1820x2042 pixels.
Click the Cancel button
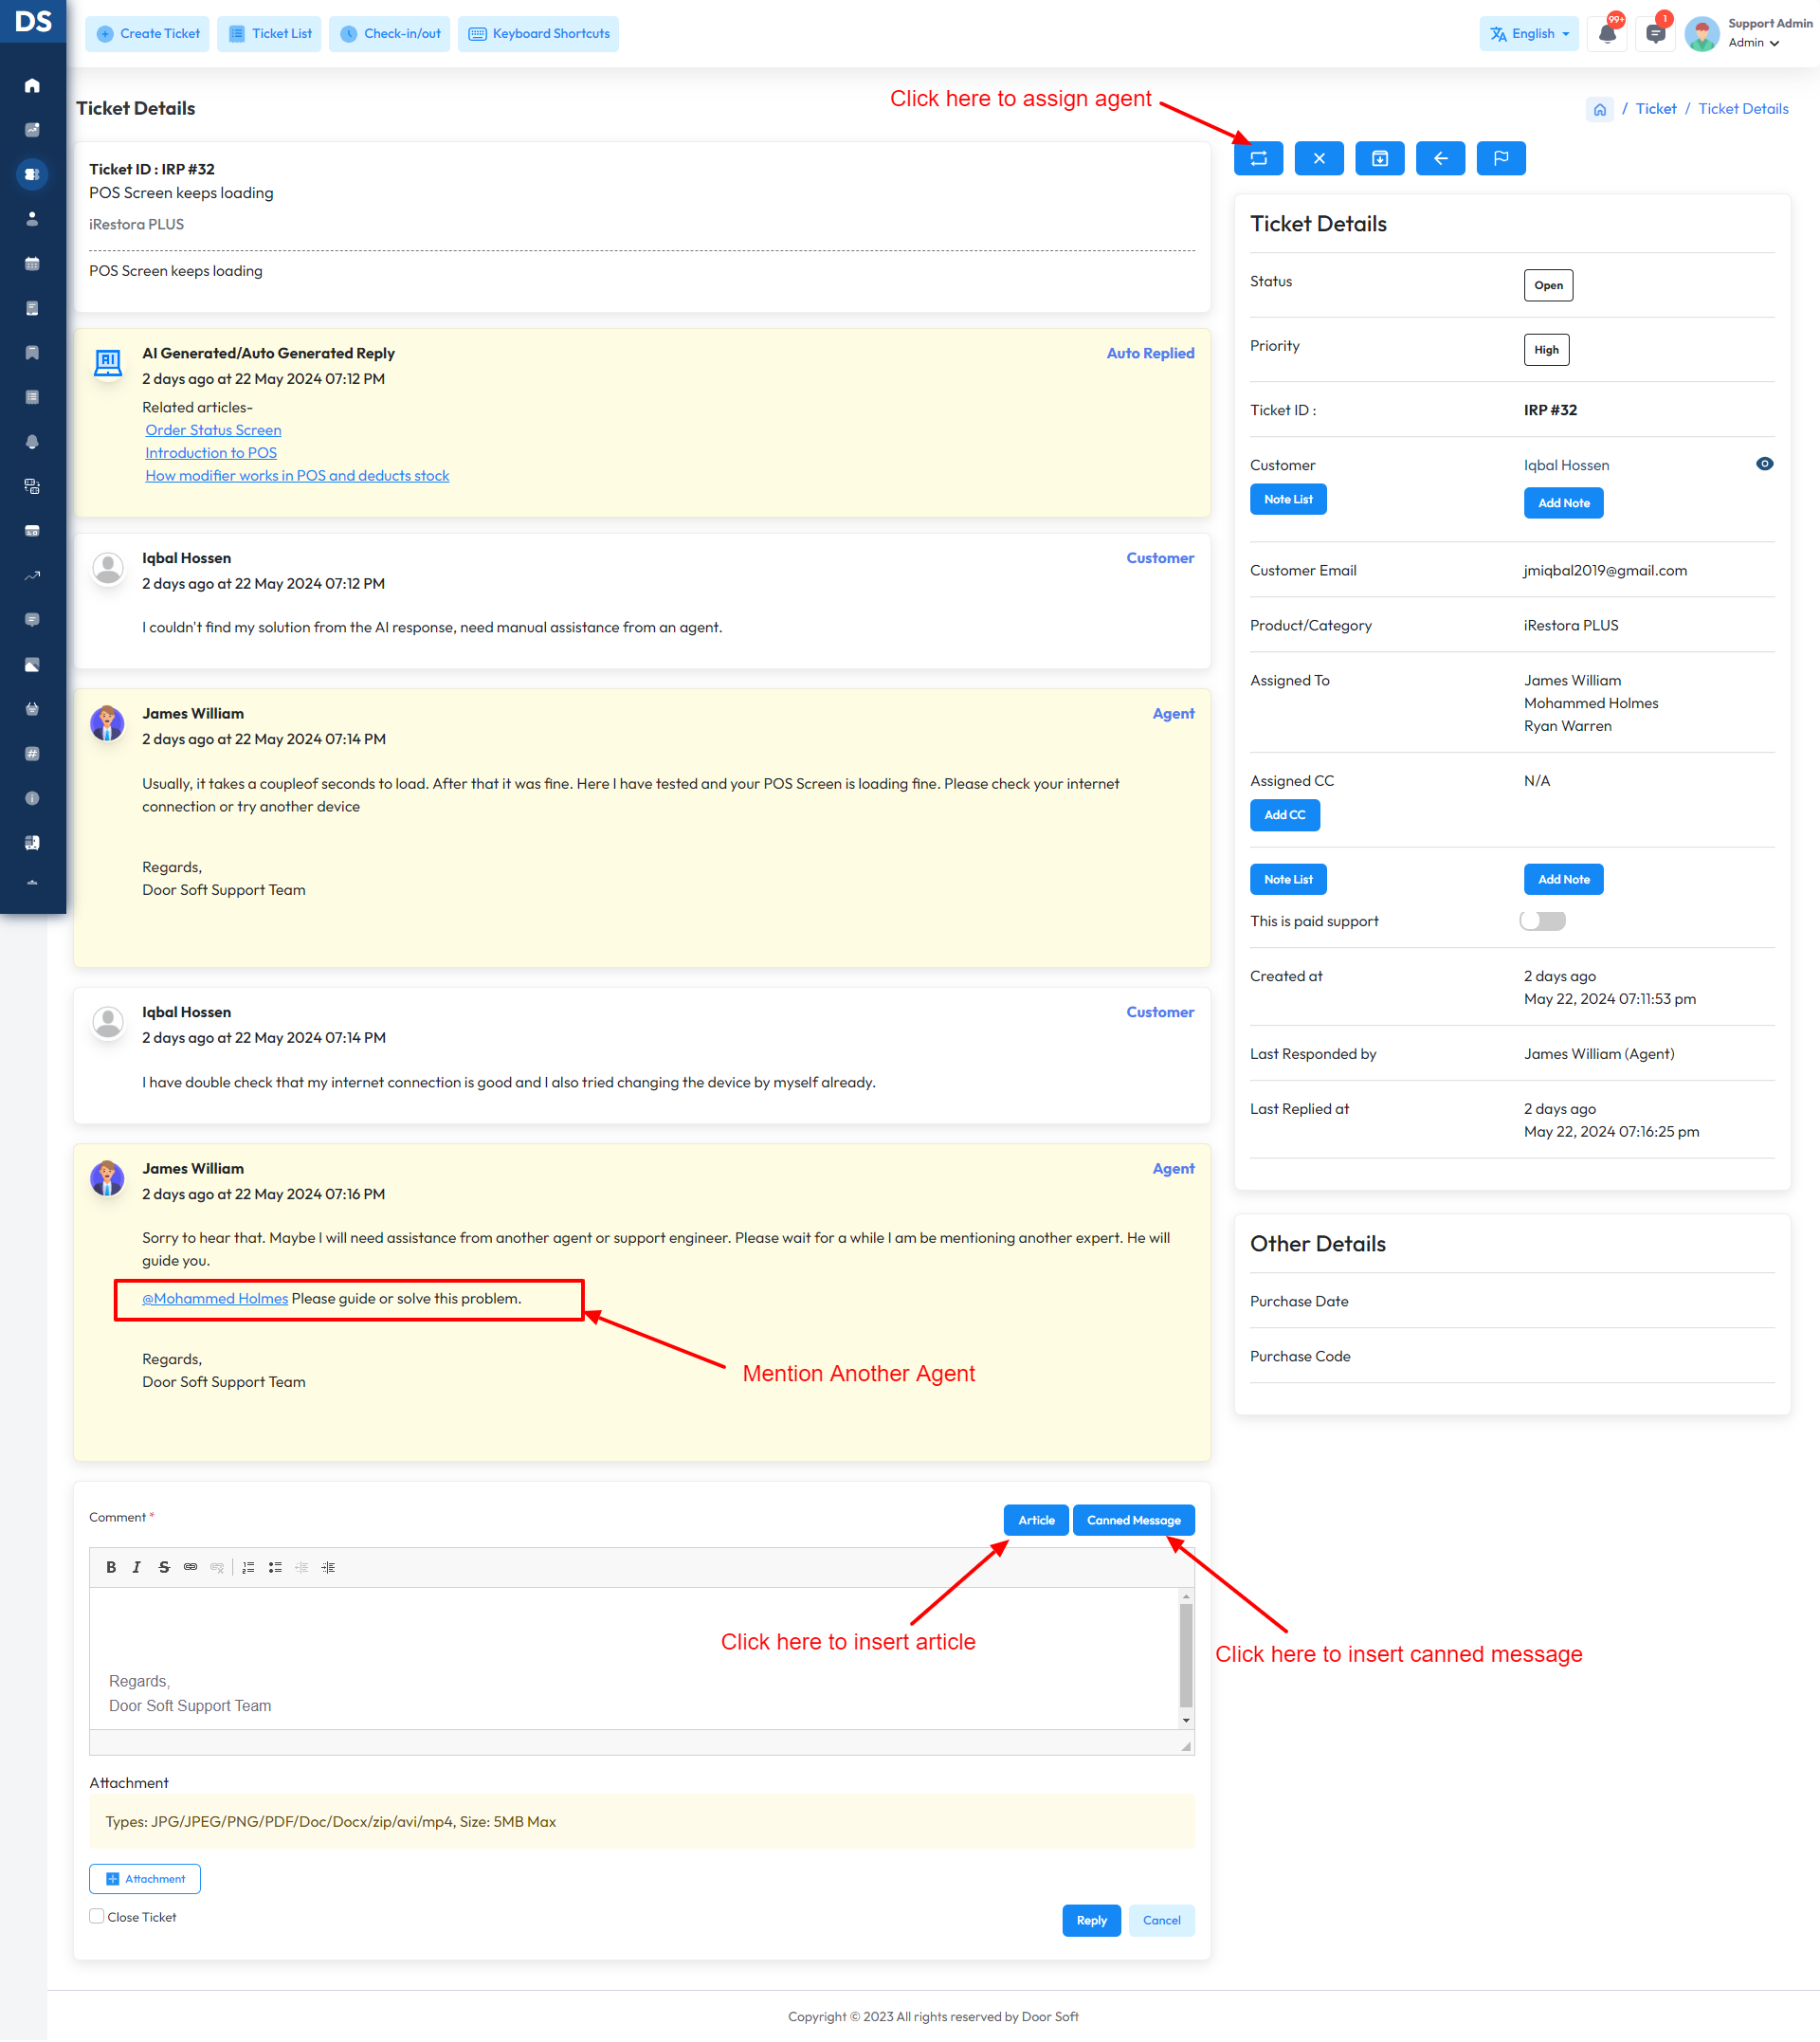click(1162, 1921)
